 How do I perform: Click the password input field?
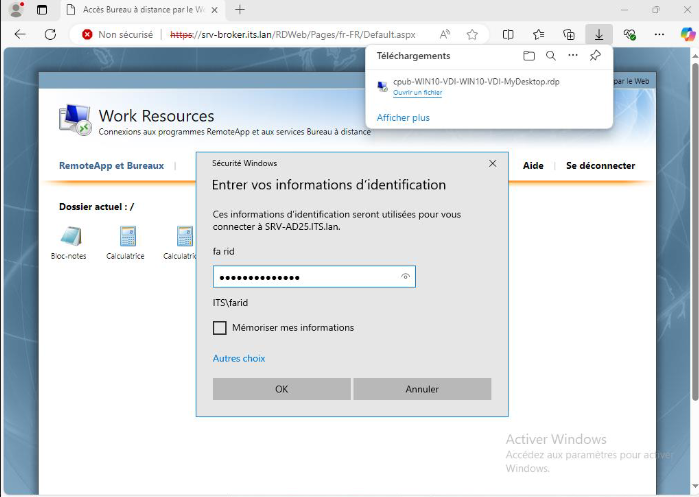pos(314,277)
